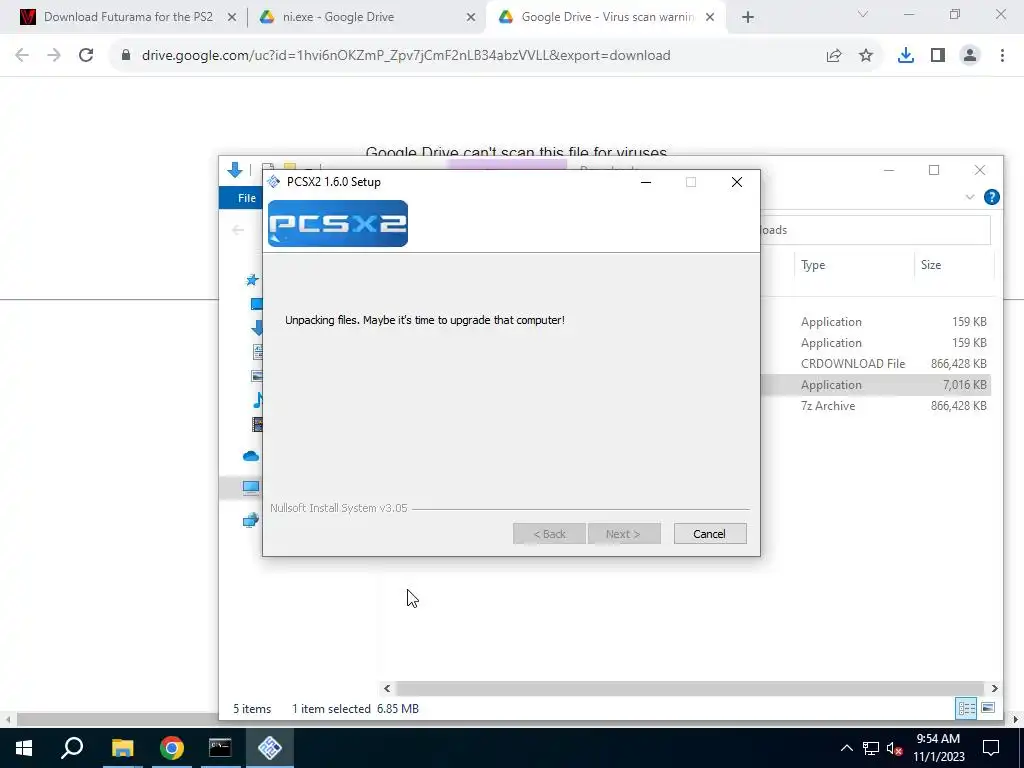1024x768 pixels.
Task: Select OneDrive cloud icon in Explorer sidebar
Action: click(251, 456)
